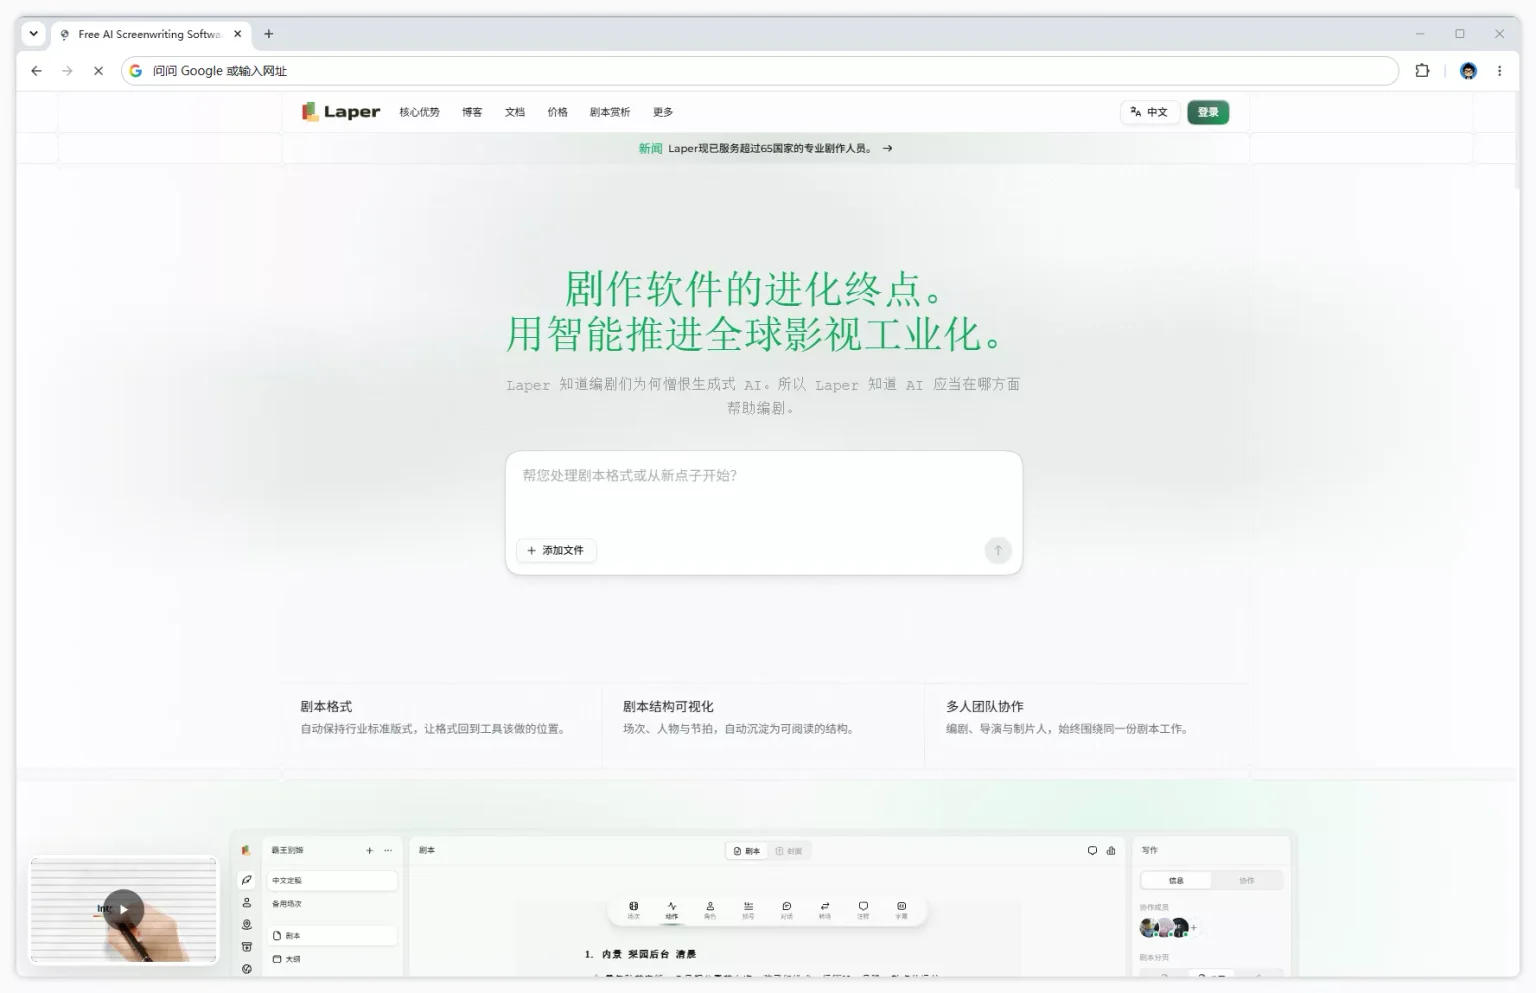Stop loading the page in browser toolbar
This screenshot has width=1536, height=993.
pos(98,71)
